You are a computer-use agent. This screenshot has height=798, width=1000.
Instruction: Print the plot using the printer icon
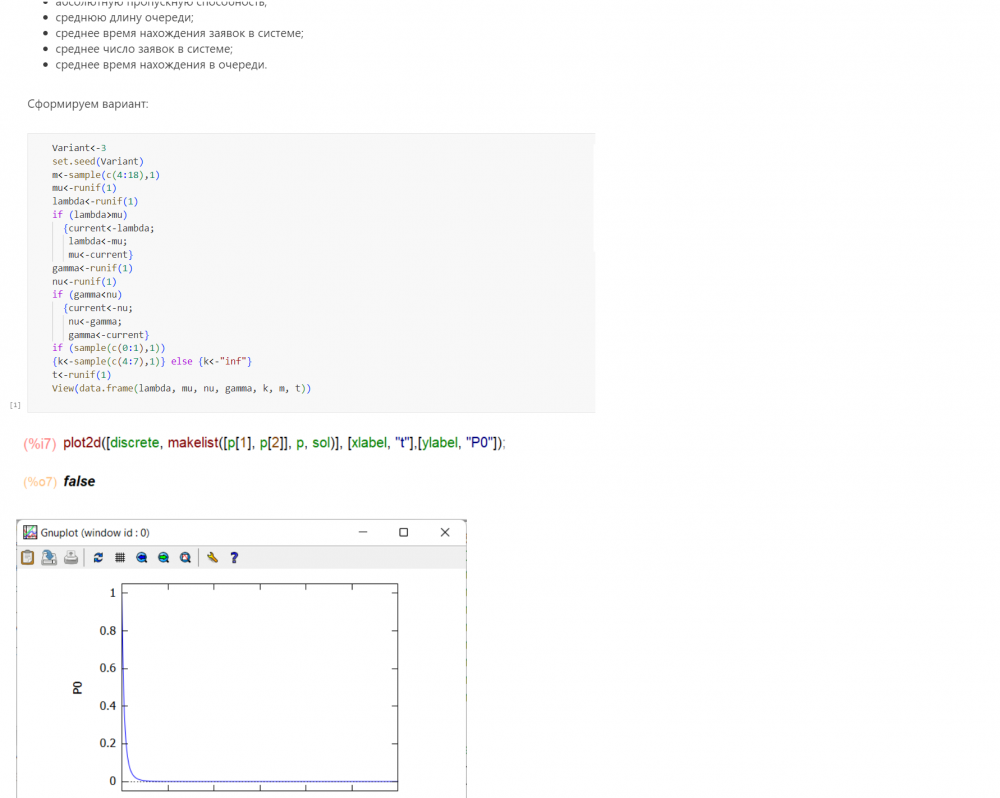pos(71,558)
